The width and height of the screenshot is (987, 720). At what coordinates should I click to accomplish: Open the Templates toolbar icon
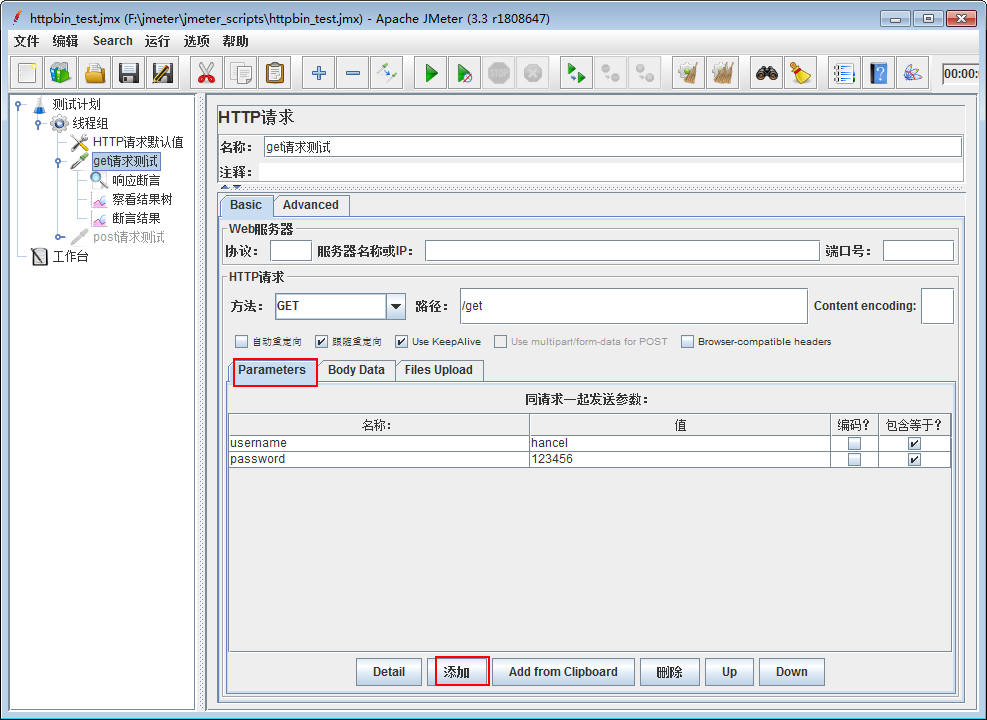(x=60, y=73)
